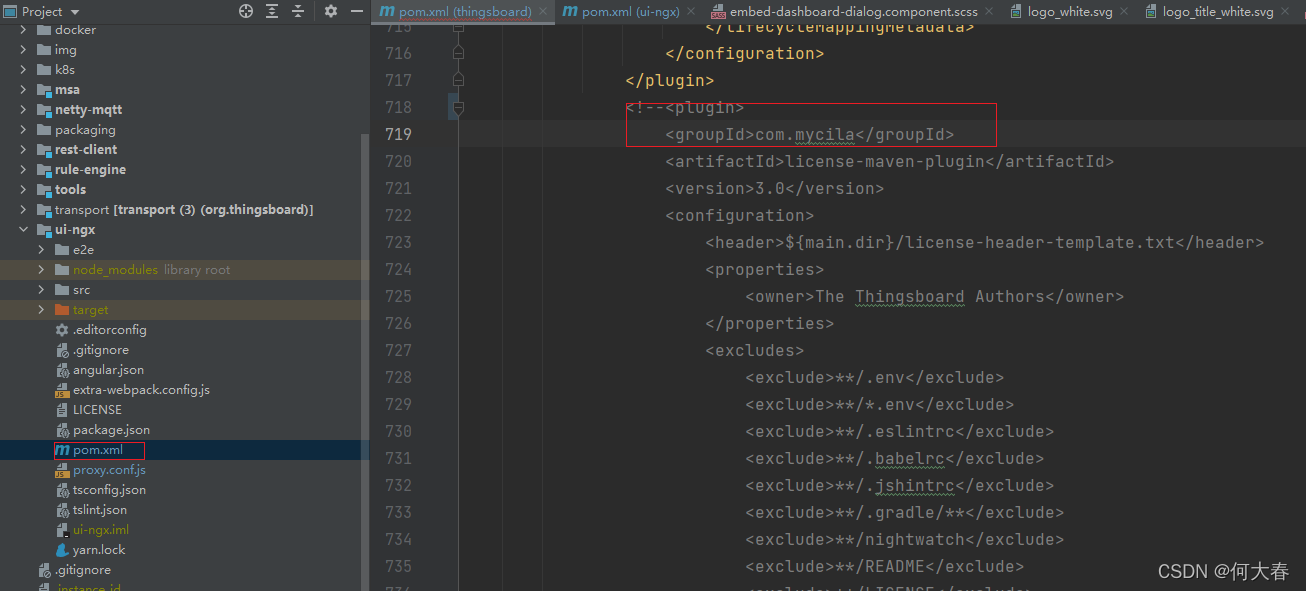Expand the rule-engine module
The image size is (1306, 591).
(24, 170)
